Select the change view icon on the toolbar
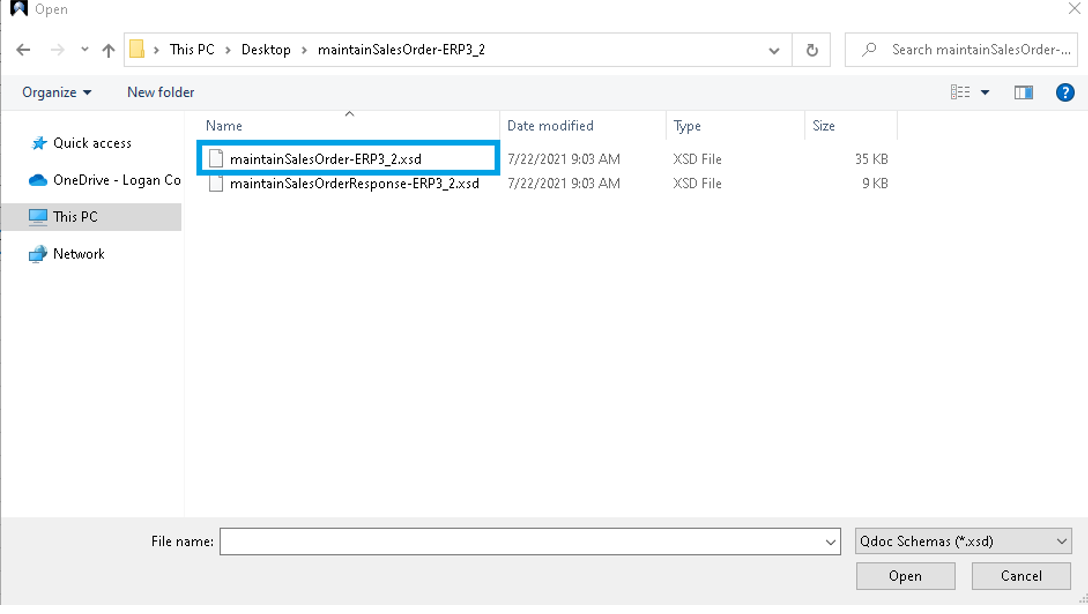This screenshot has height=614, width=1088. click(962, 91)
